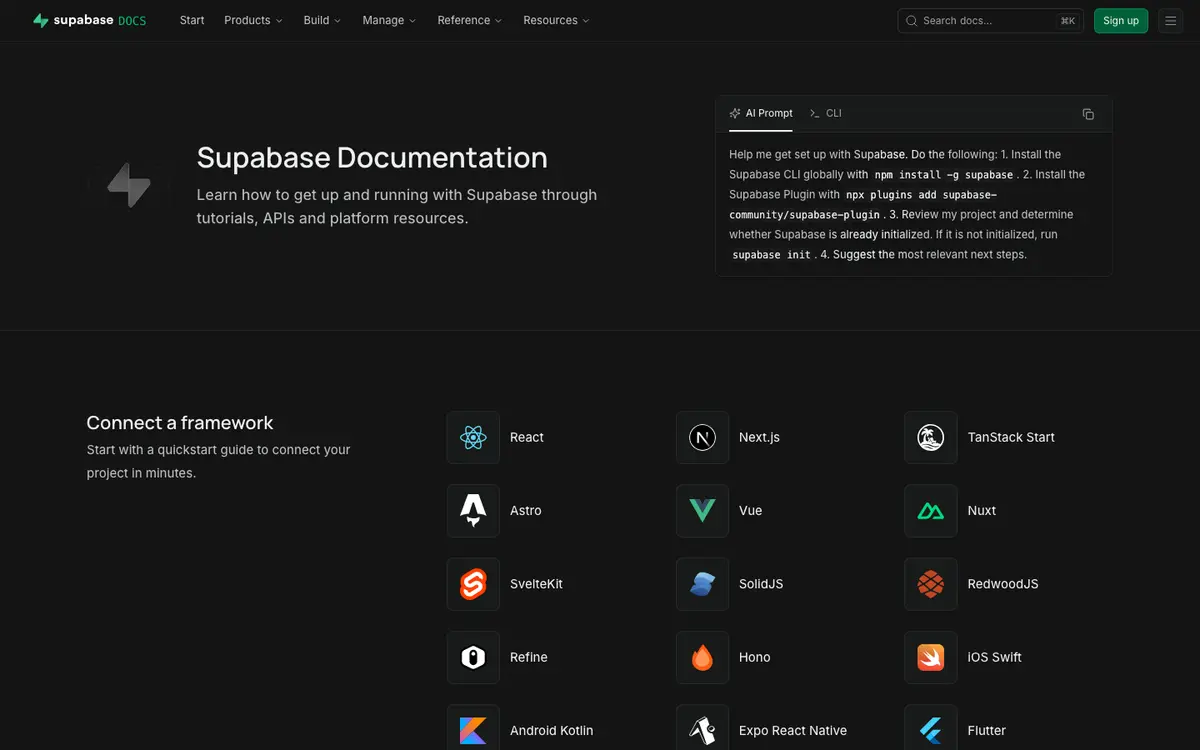Viewport: 1200px width, 750px height.
Task: Open the Flutter quickstart link
Action: coord(987,730)
